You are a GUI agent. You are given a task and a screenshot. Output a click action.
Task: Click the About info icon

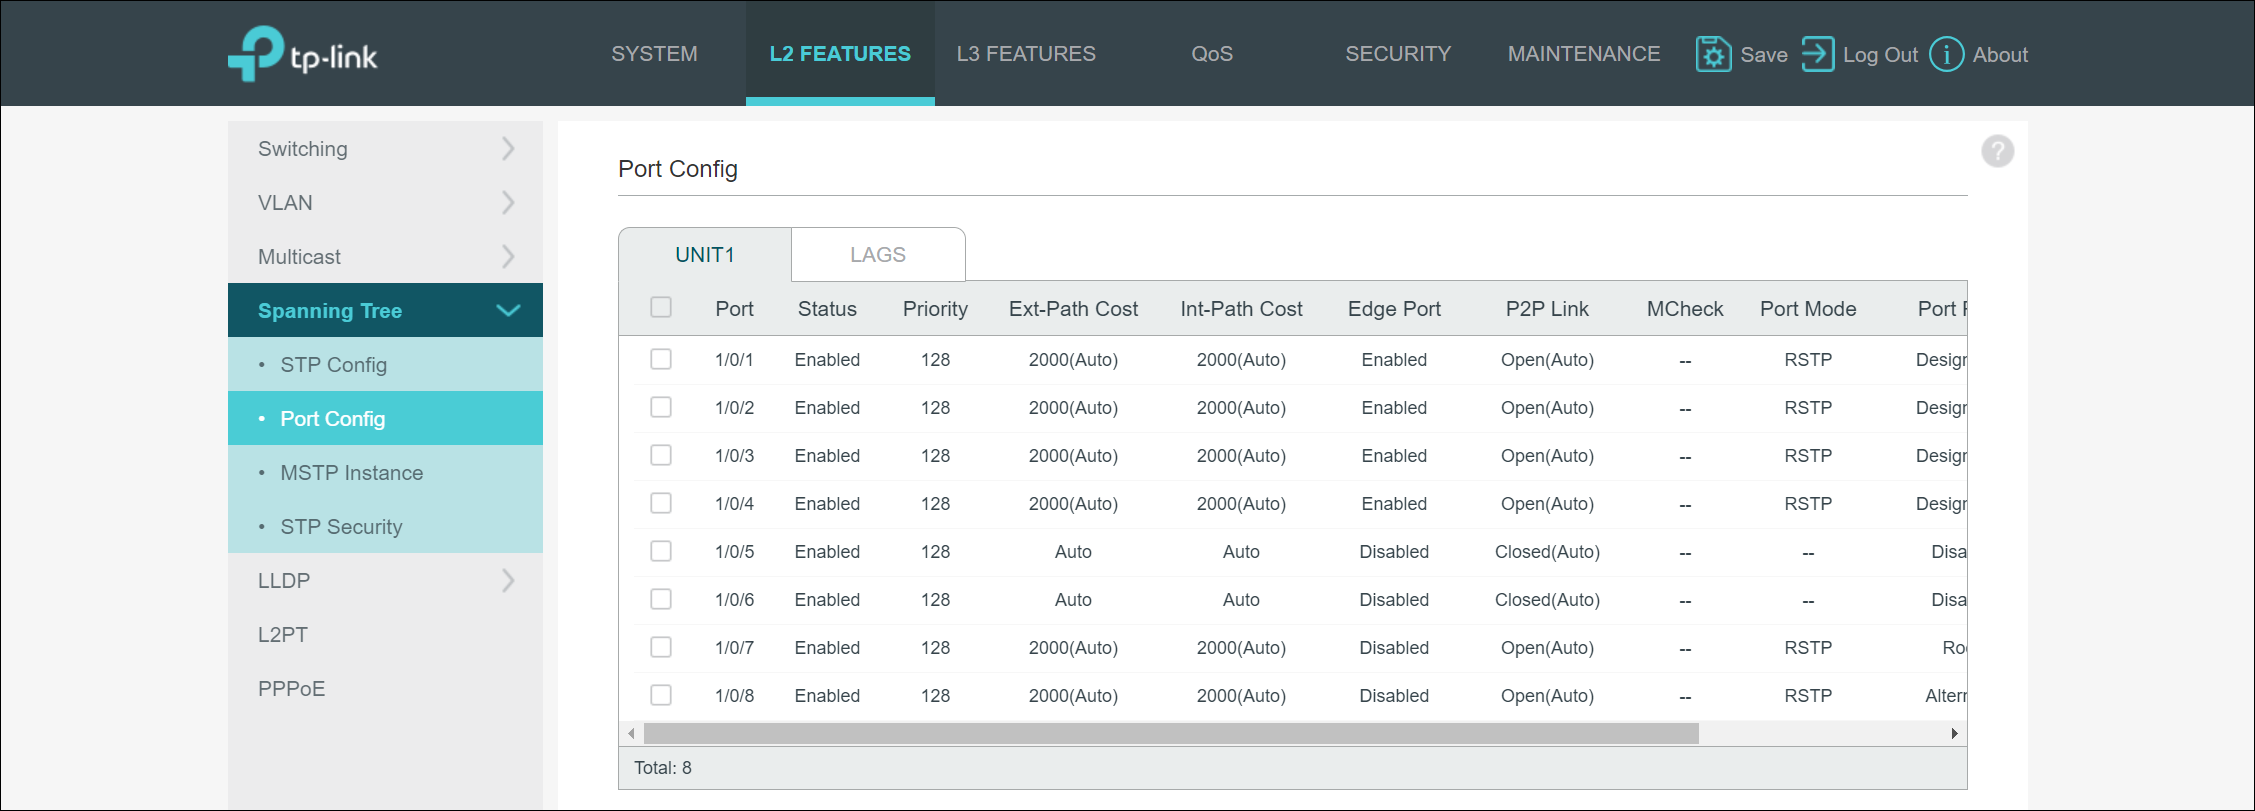click(x=1946, y=54)
